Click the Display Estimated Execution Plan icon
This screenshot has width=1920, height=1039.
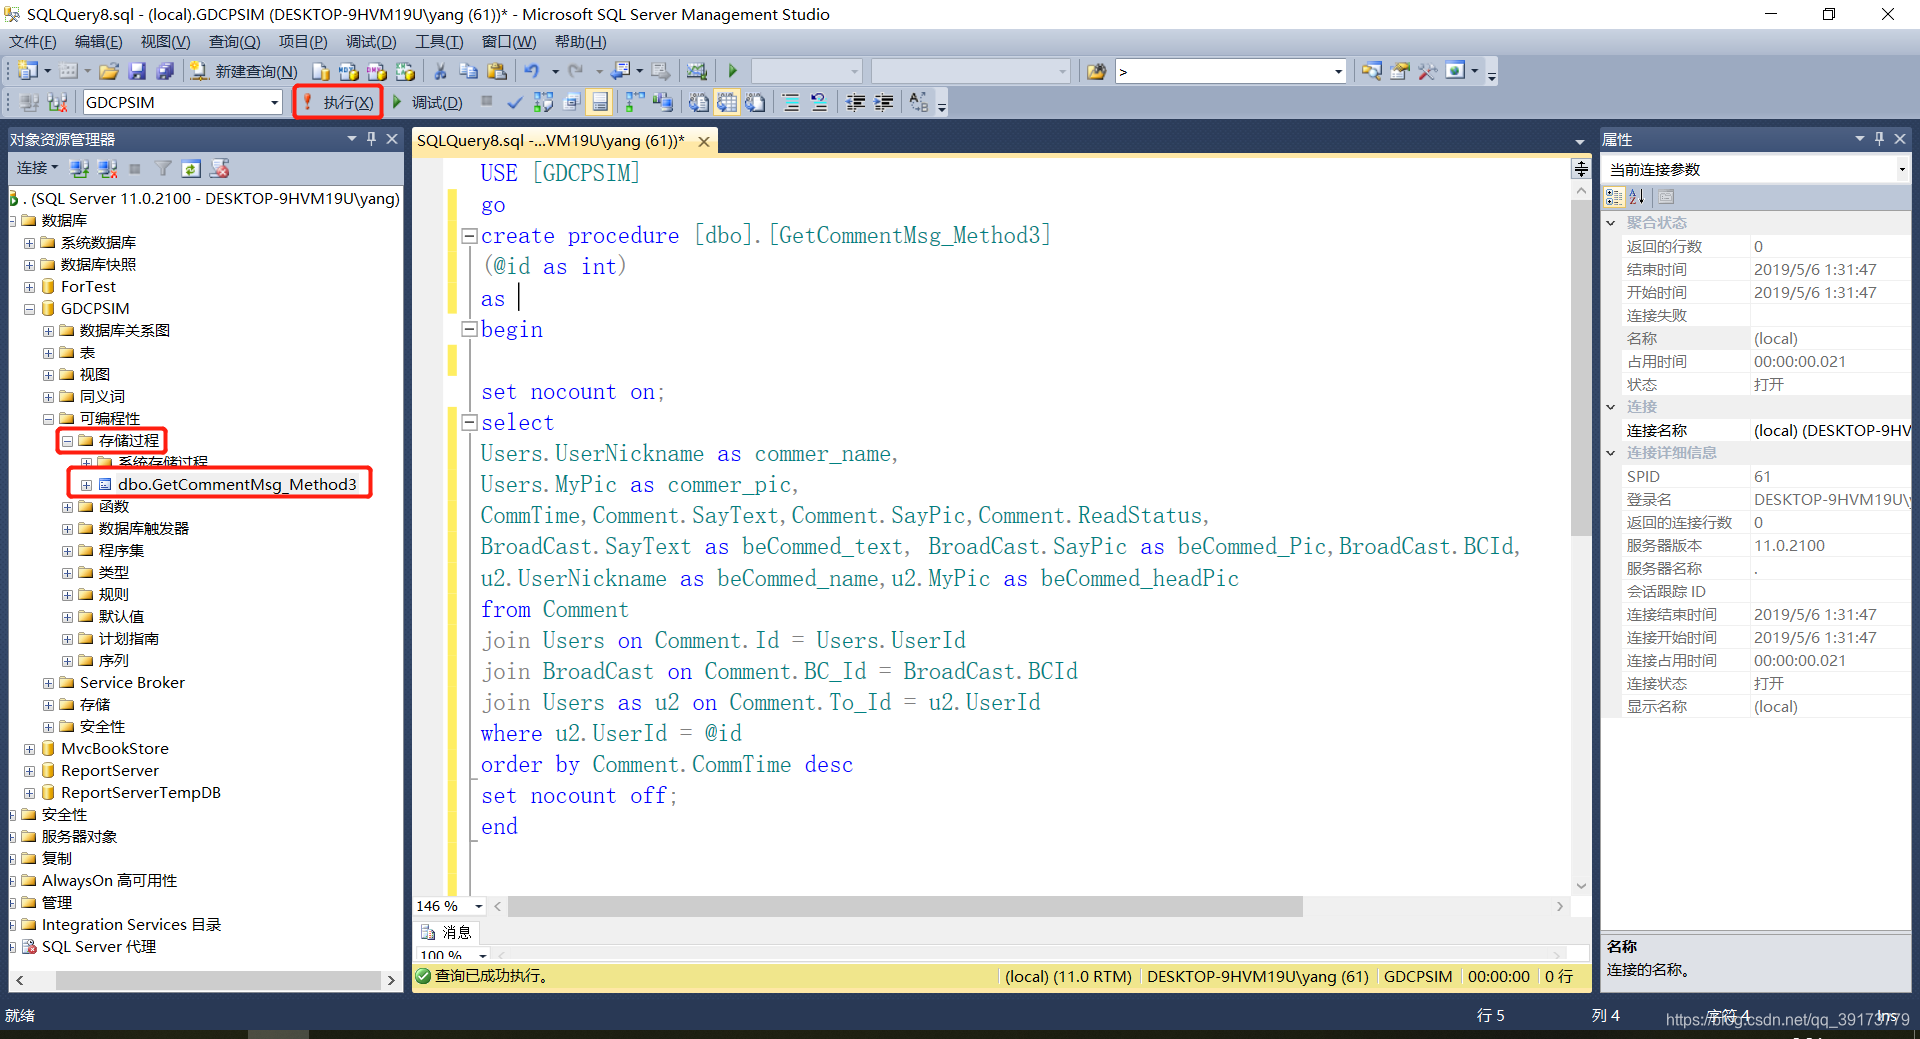tap(543, 102)
